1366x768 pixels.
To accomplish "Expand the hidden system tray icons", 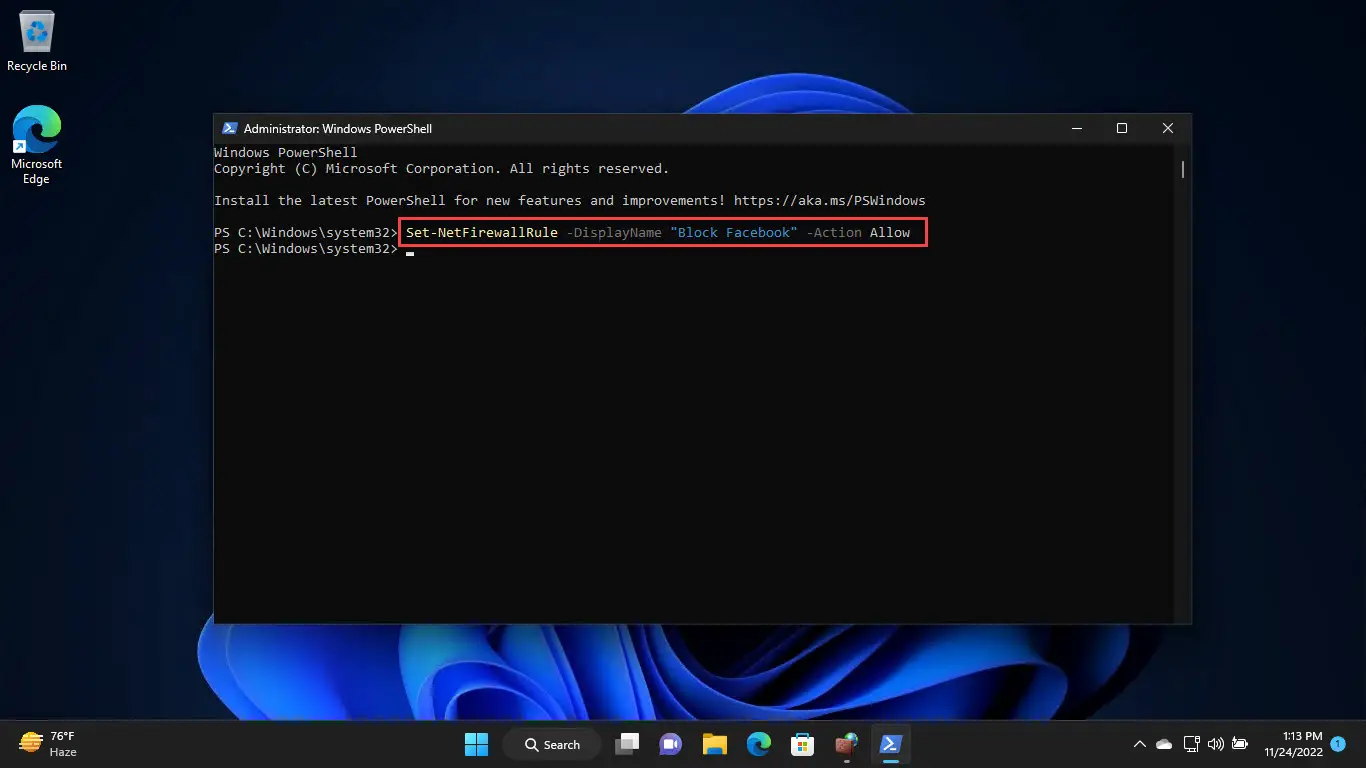I will tap(1139, 744).
